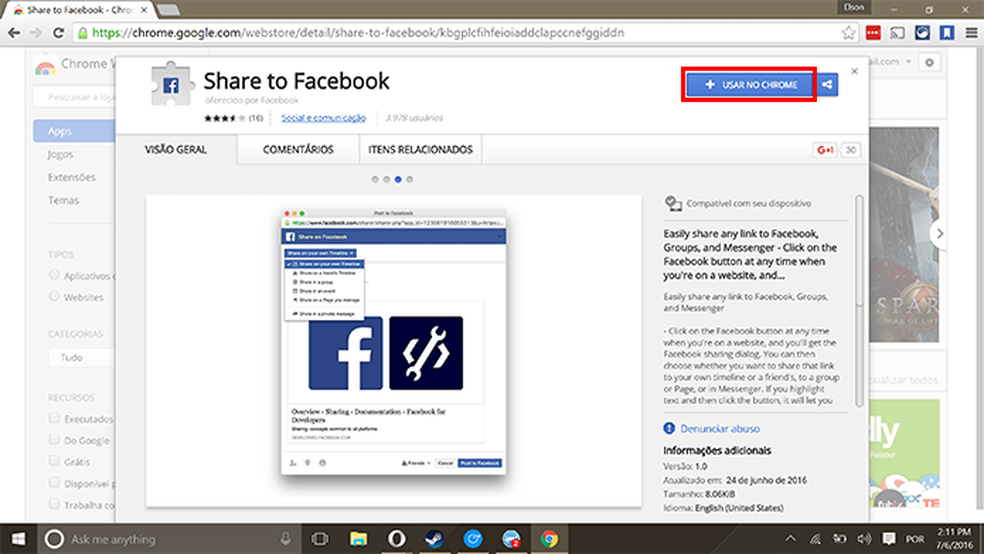Screen dimensions: 984x554
Task: Click the Chrome icon on the taskbar
Action: point(549,539)
